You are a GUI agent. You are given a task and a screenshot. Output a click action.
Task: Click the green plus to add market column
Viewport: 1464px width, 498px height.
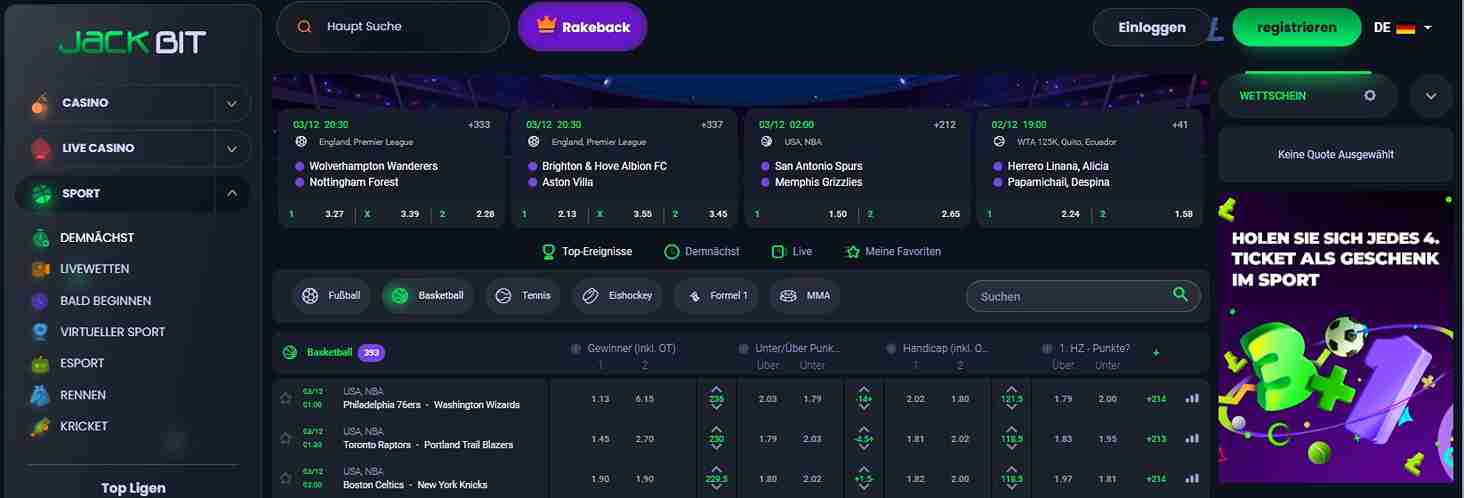[x=1157, y=353]
